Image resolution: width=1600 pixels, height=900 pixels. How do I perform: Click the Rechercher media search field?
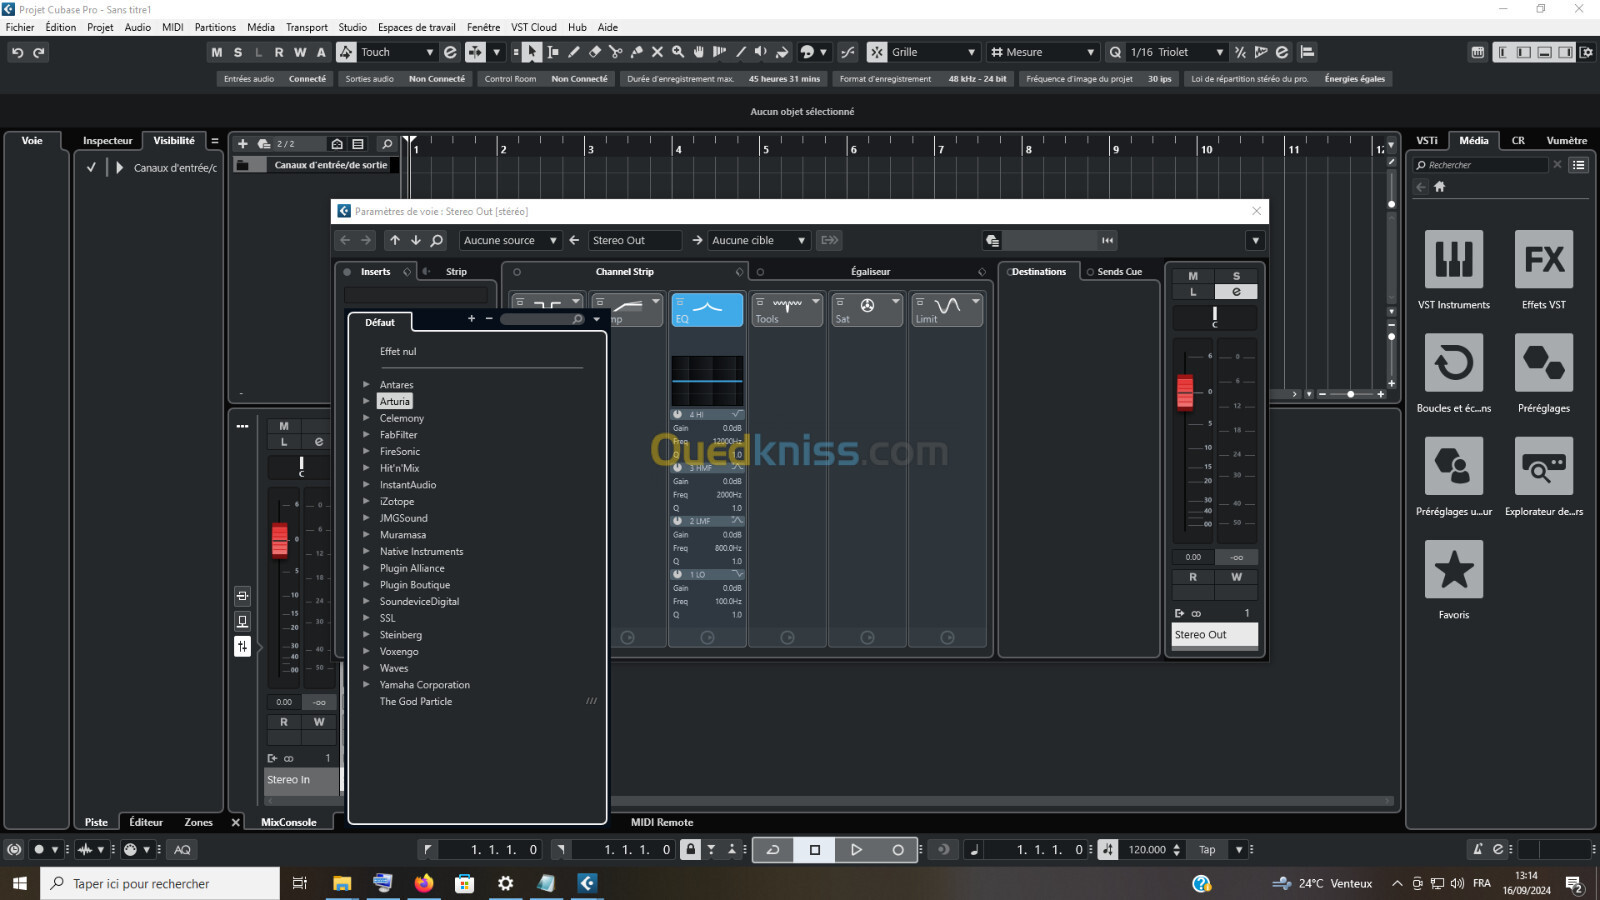point(1481,165)
